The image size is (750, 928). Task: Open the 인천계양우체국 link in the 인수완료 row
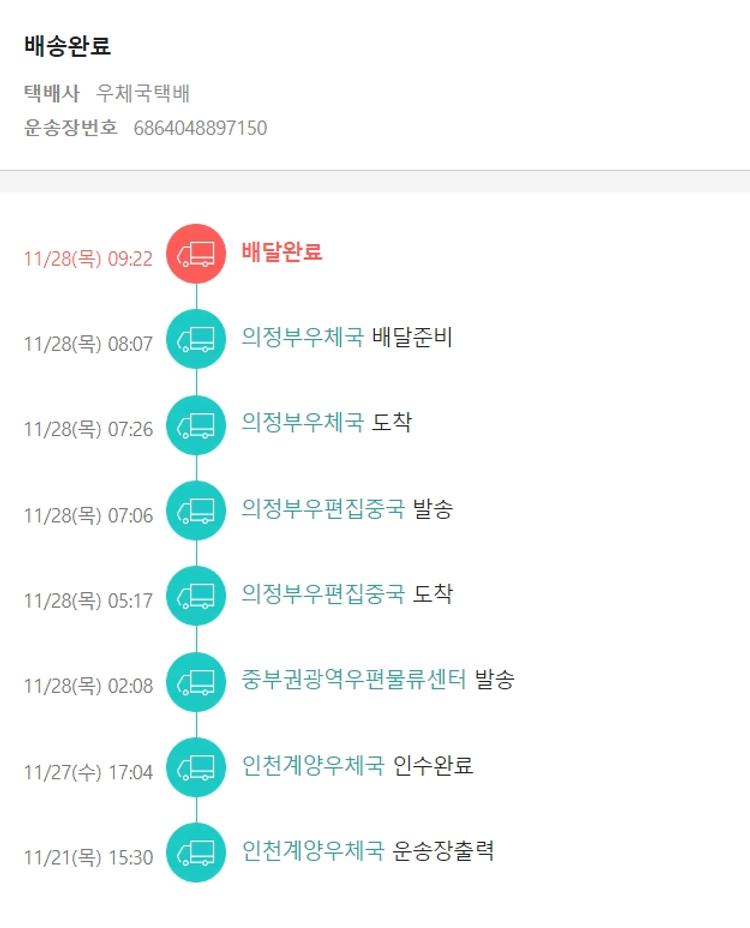312,766
